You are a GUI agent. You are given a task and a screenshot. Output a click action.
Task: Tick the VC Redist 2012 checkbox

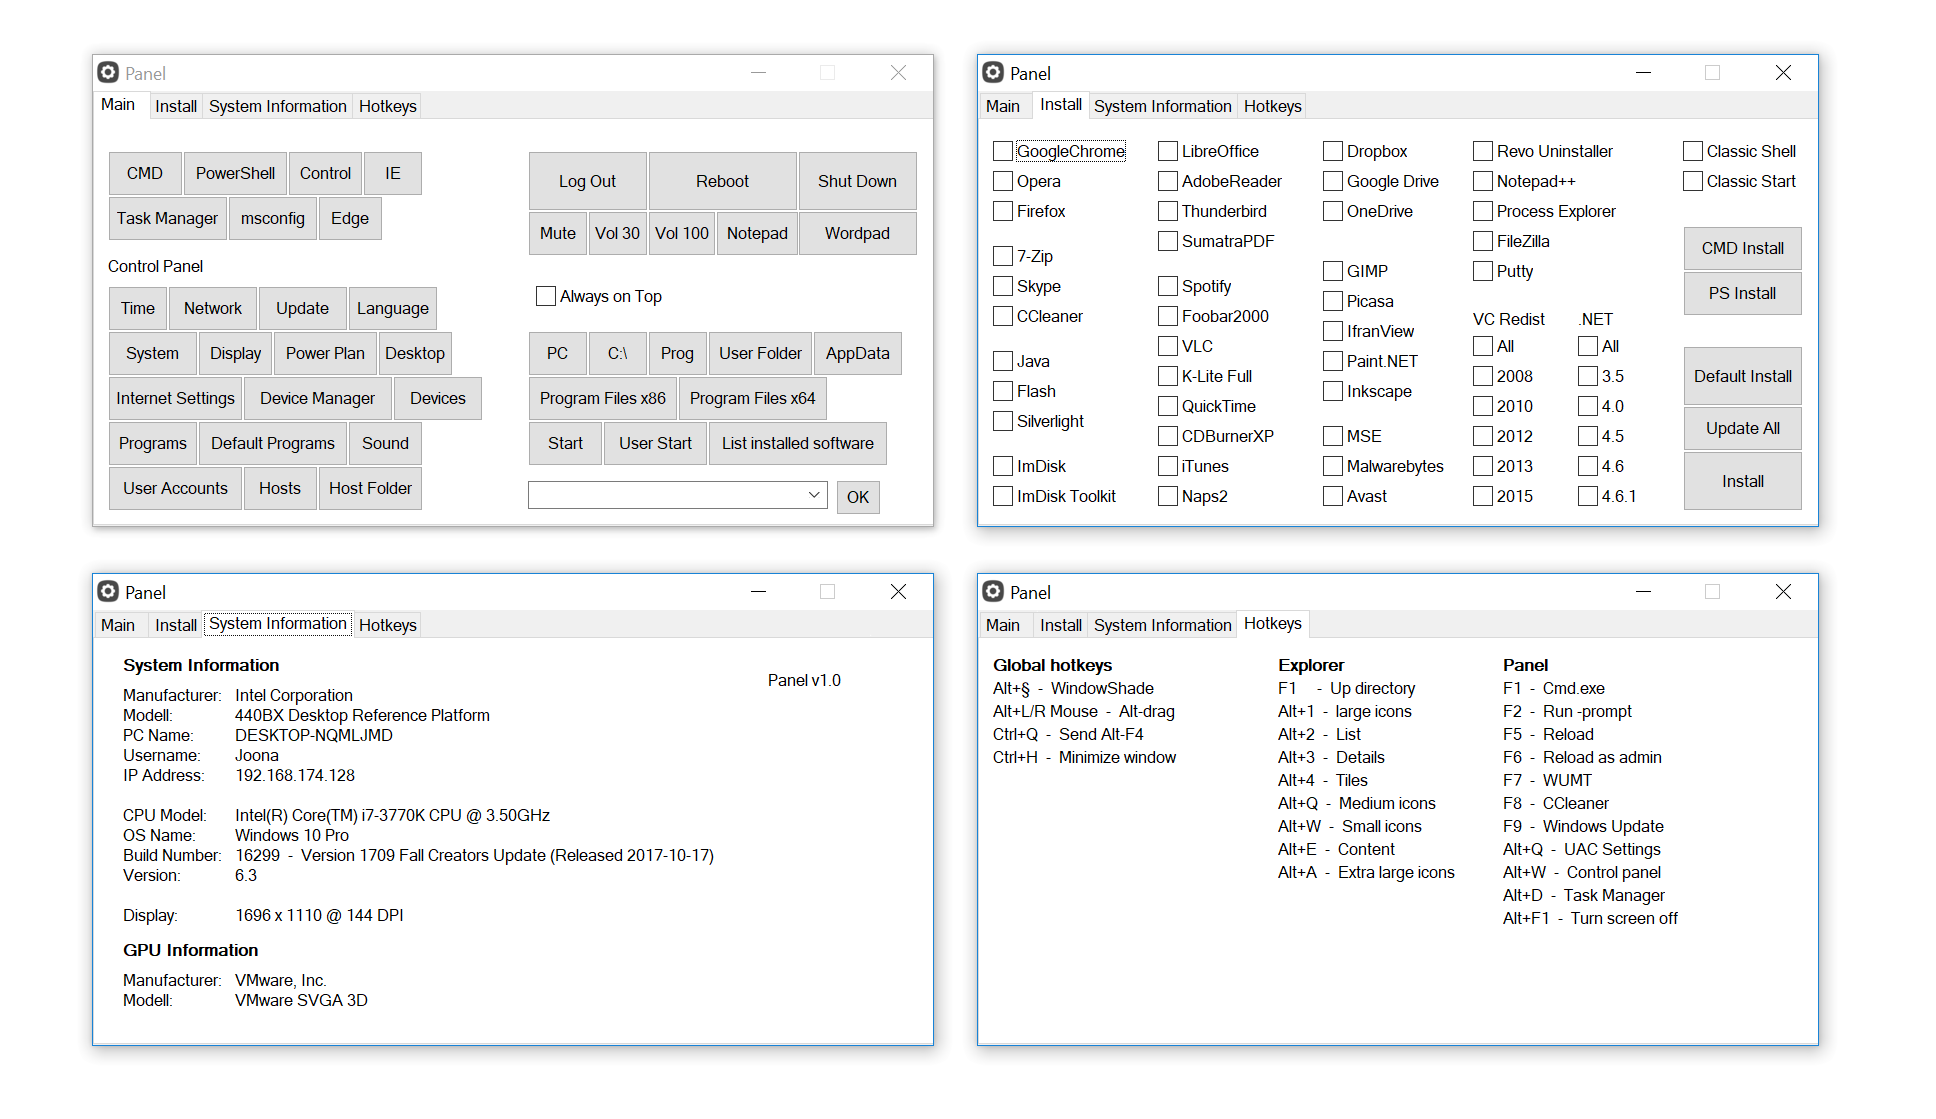(1483, 435)
